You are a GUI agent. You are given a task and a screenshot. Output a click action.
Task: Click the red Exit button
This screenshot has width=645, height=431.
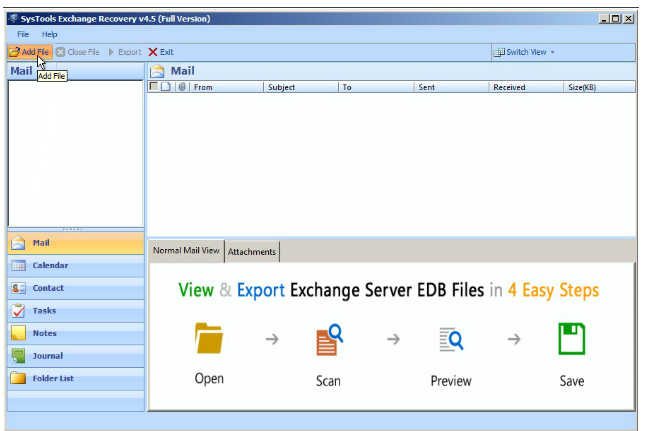click(x=161, y=52)
